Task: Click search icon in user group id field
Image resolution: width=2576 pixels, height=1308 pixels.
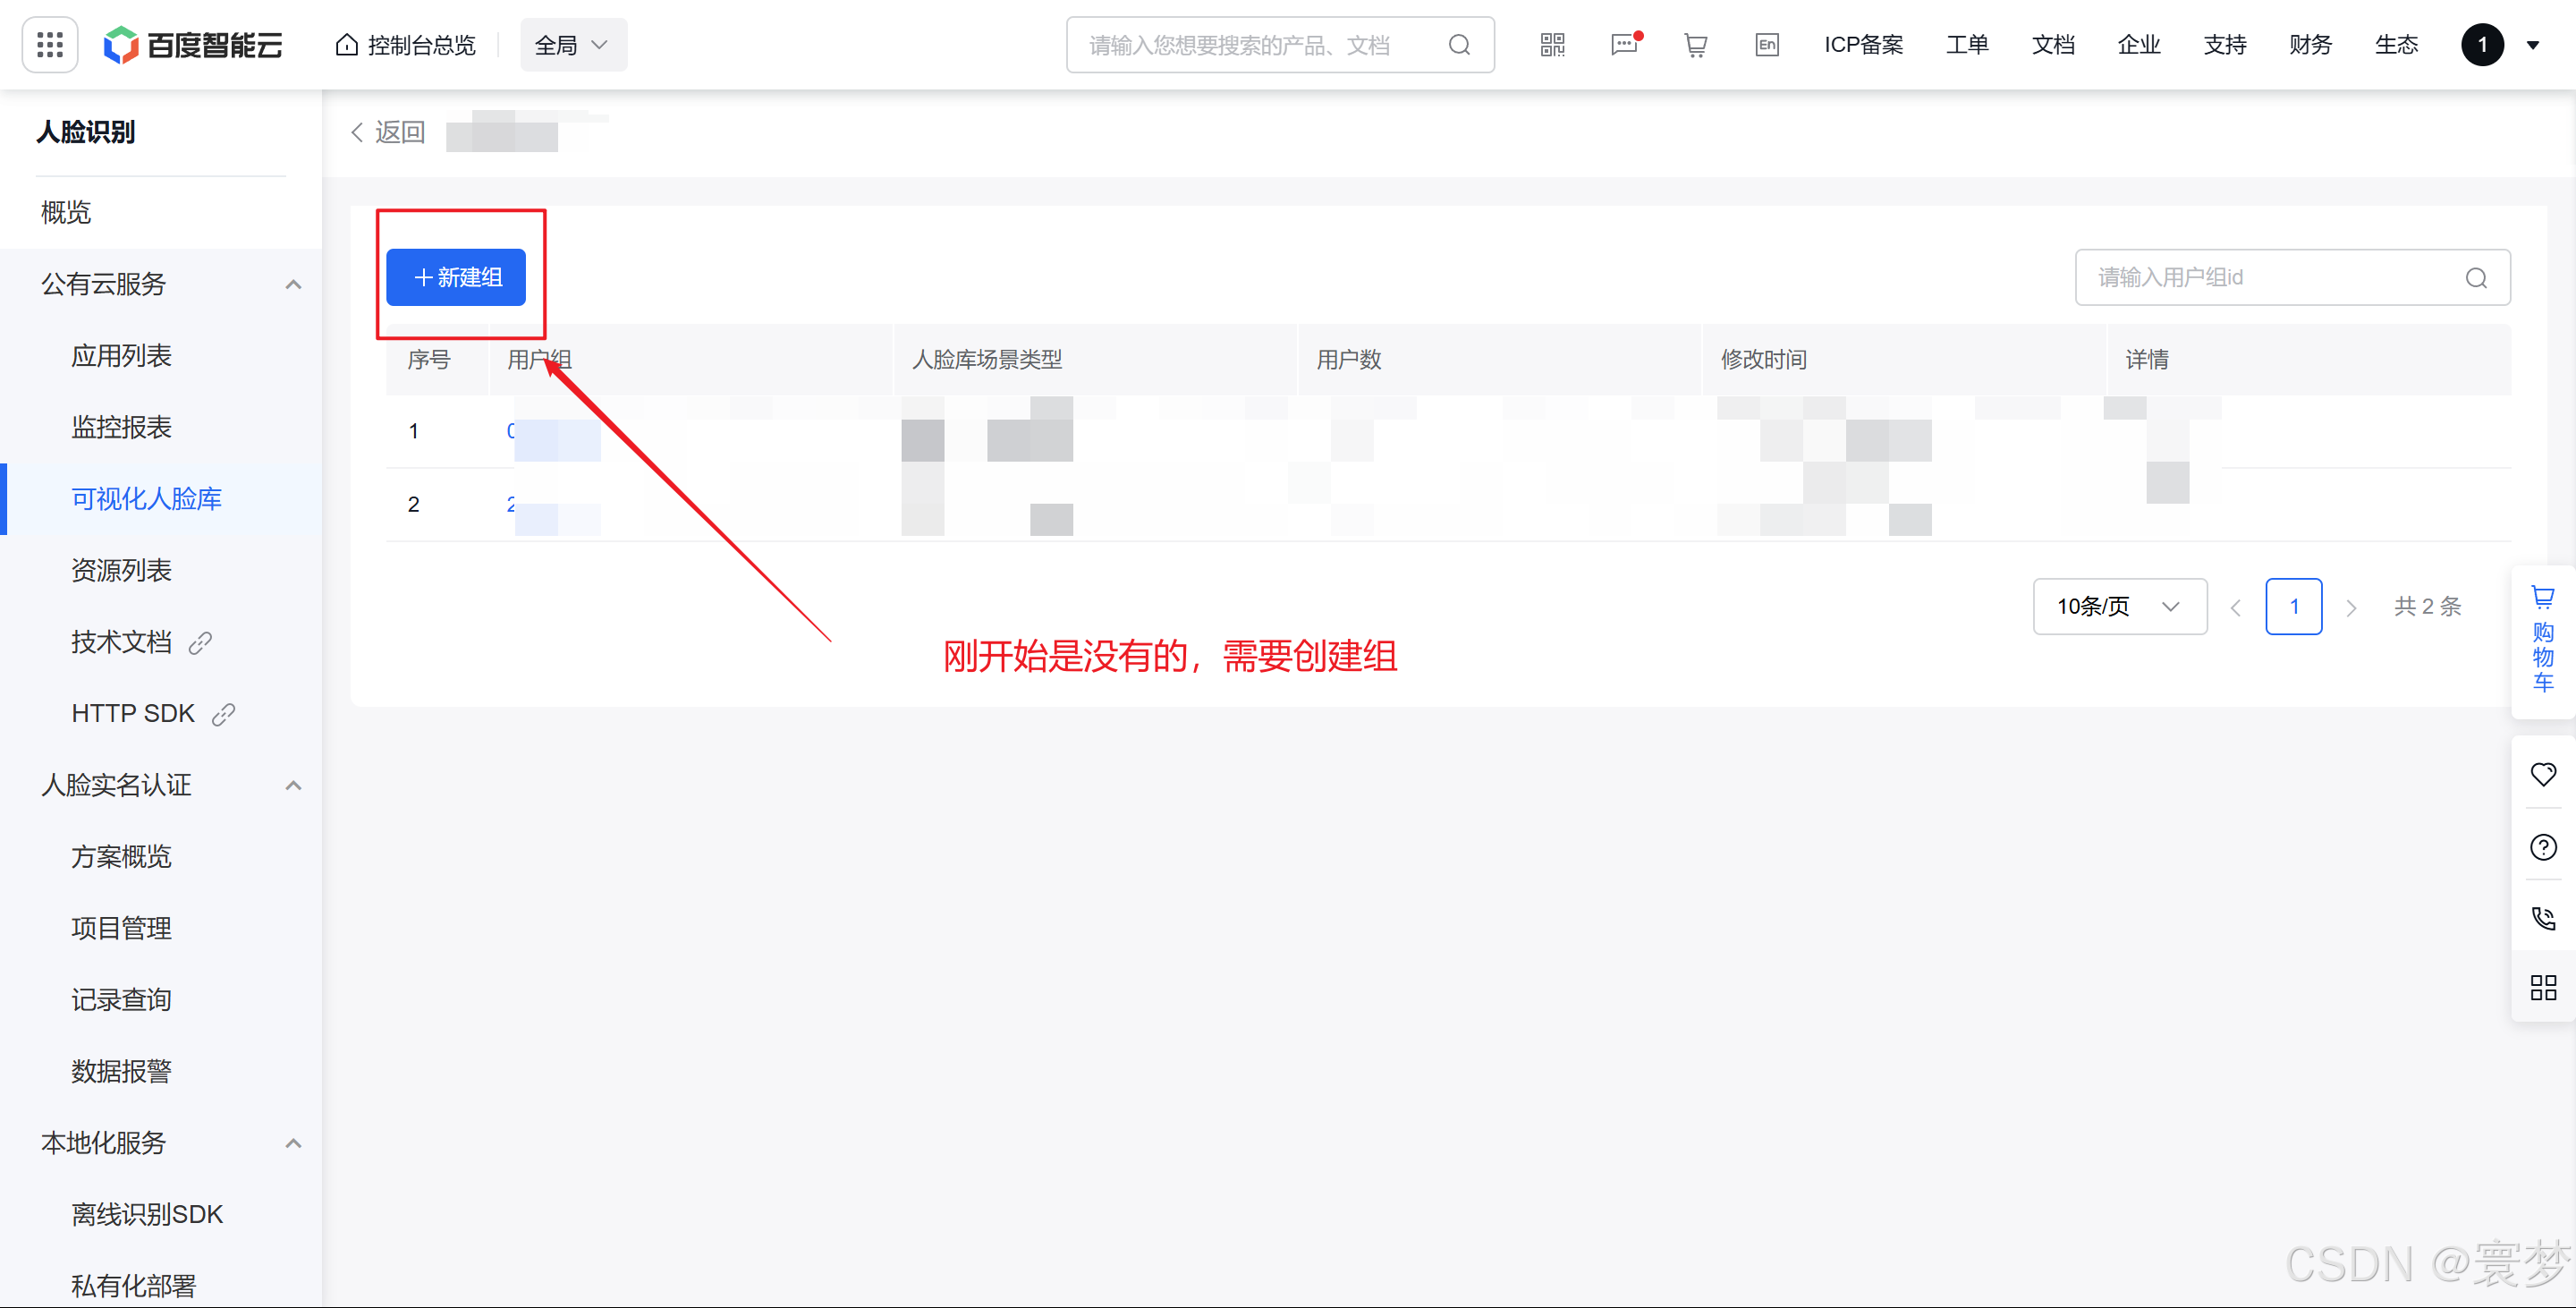Action: (2476, 278)
